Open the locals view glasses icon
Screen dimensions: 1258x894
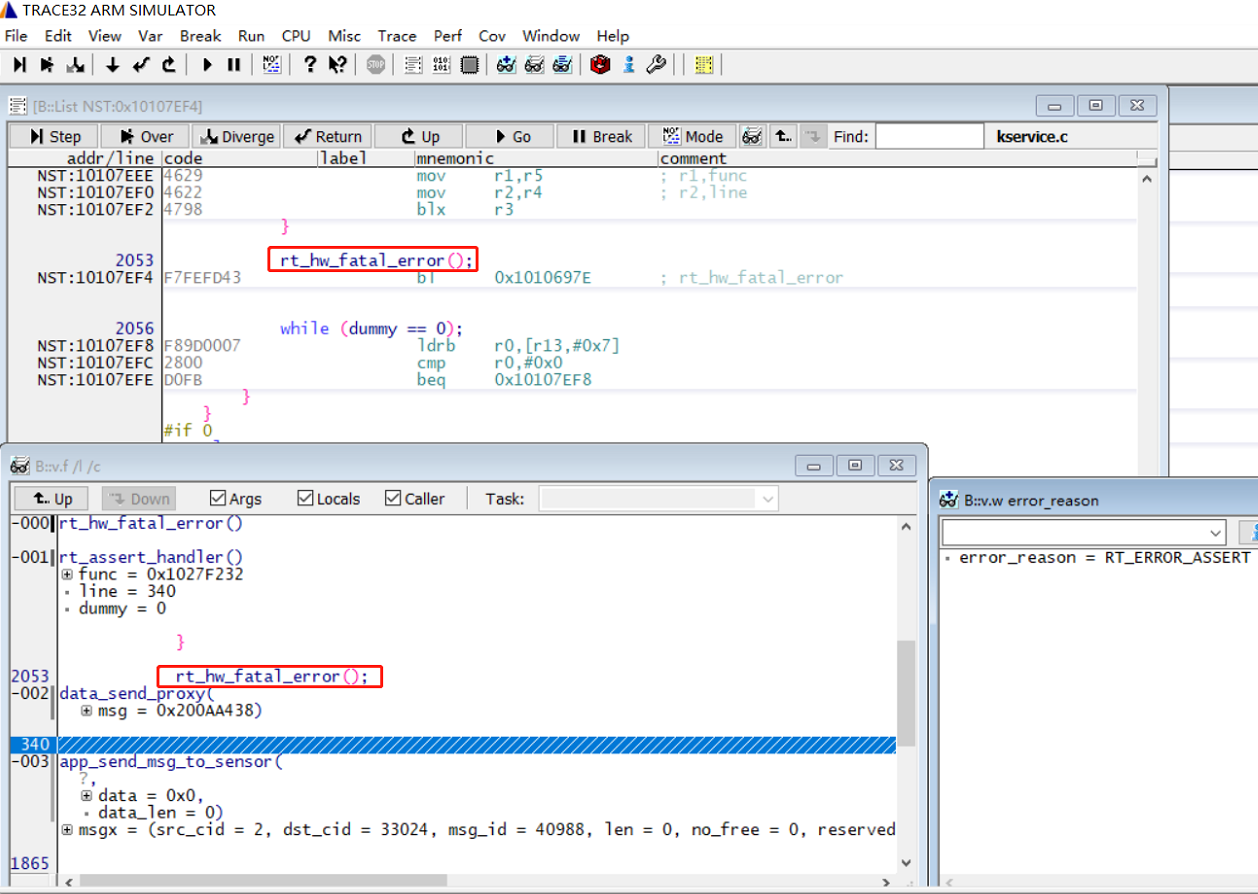(534, 65)
